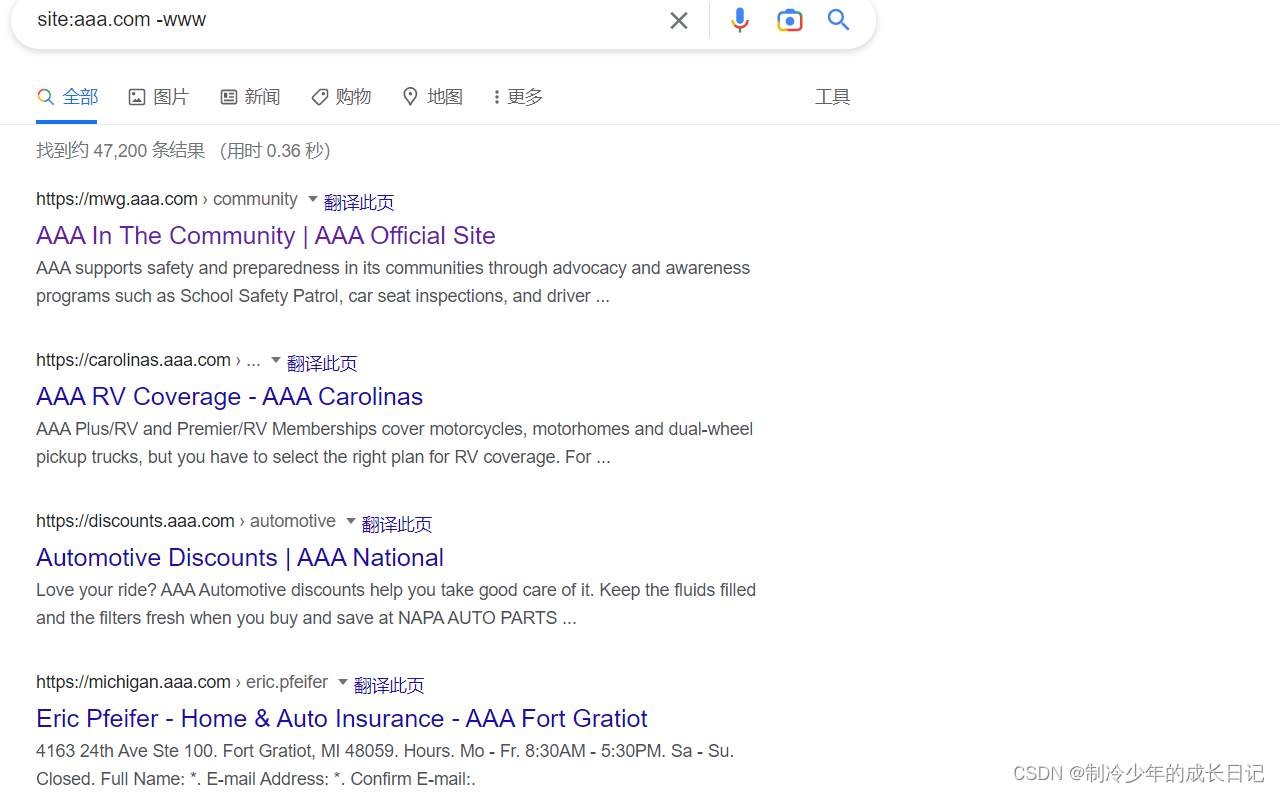Image resolution: width=1280 pixels, height=793 pixels.
Task: Start voice search with the microphone icon
Action: click(x=740, y=20)
